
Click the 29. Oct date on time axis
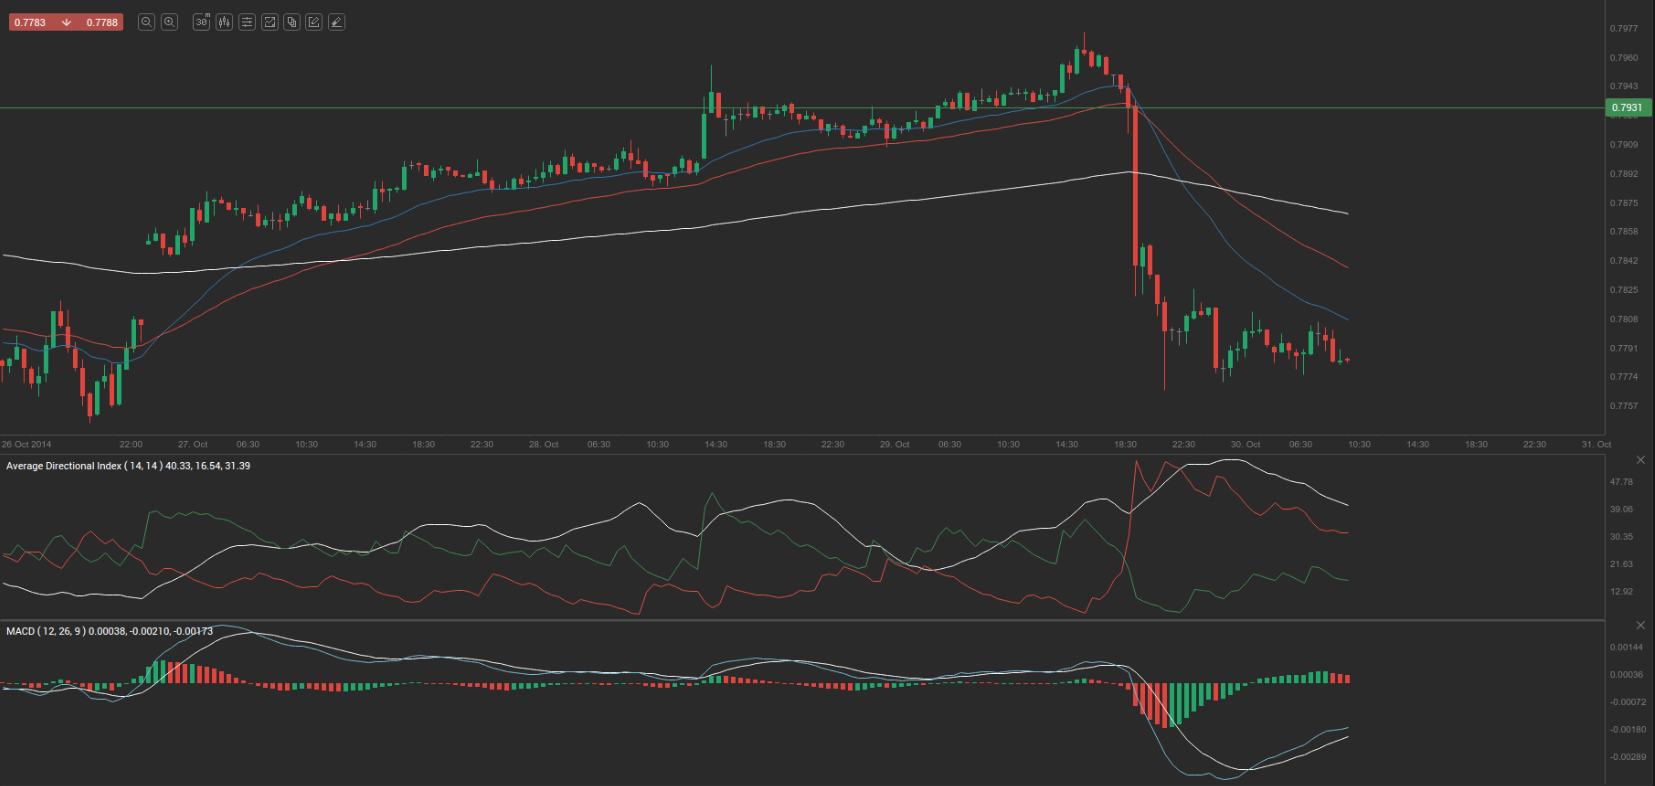(x=894, y=444)
